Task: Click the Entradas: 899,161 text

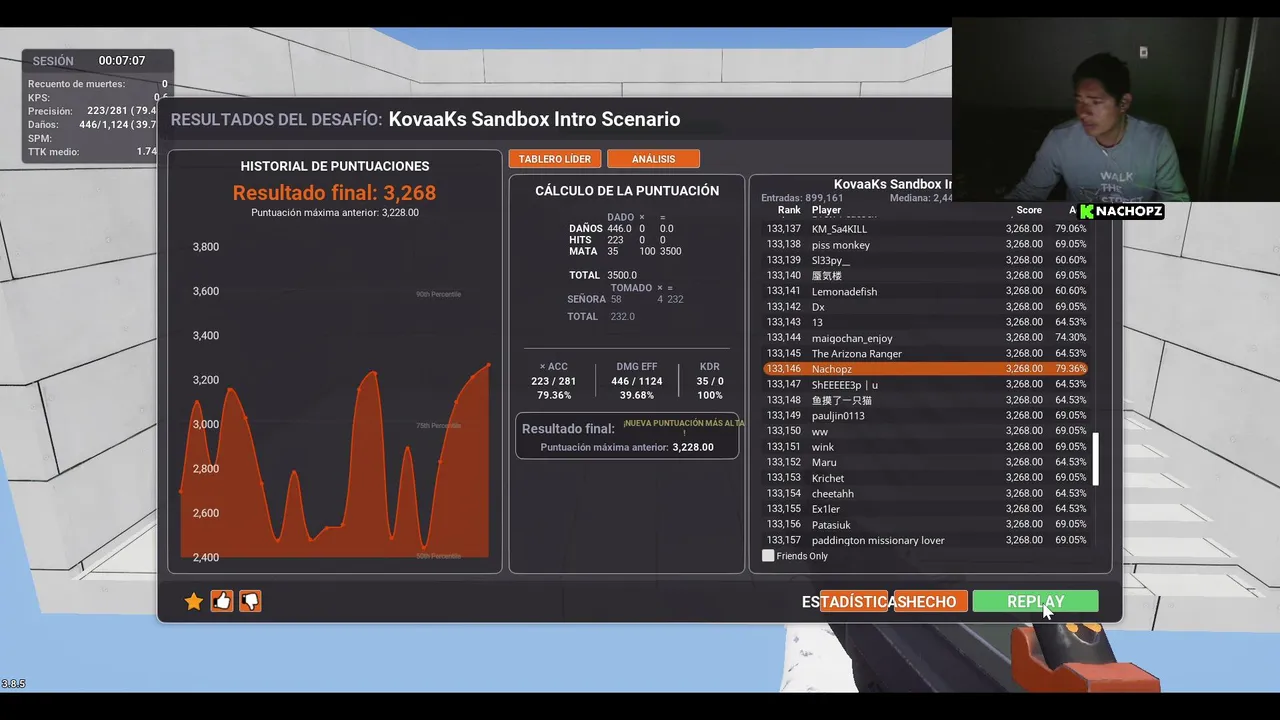Action: (802, 198)
